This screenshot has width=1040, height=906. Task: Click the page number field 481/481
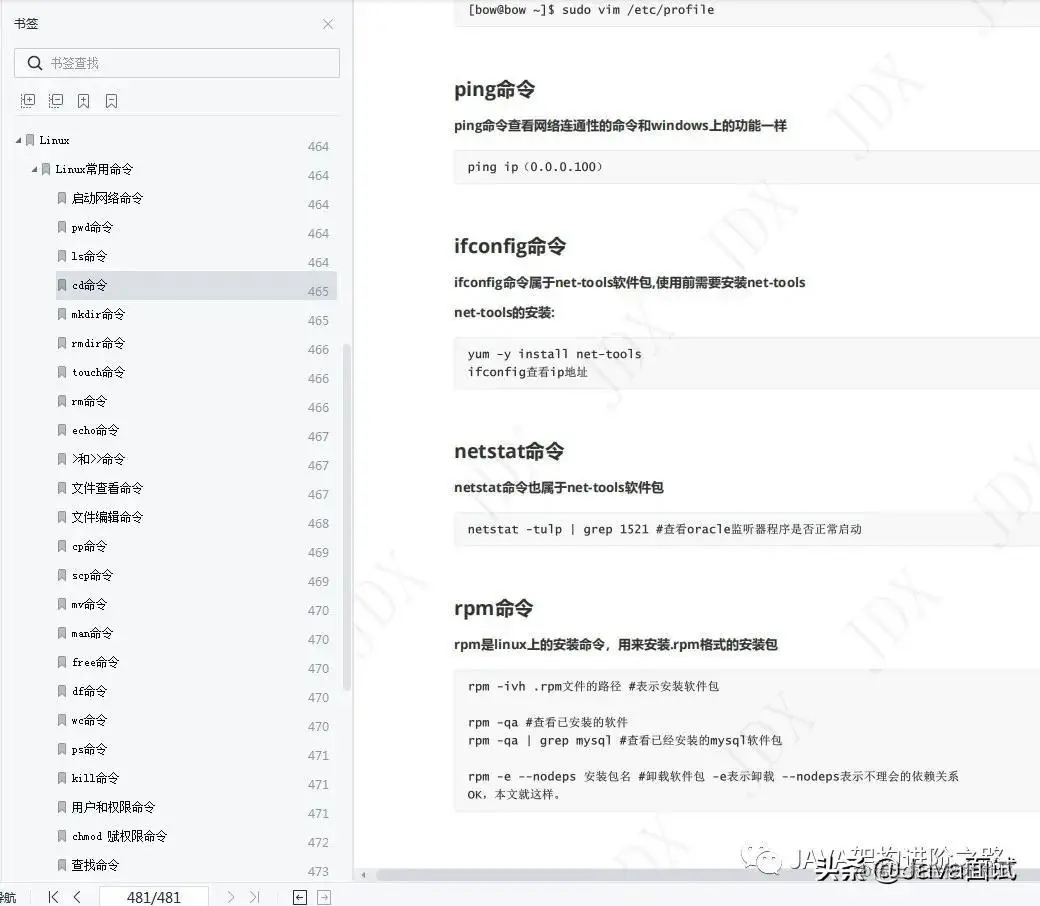pyautogui.click(x=154, y=897)
